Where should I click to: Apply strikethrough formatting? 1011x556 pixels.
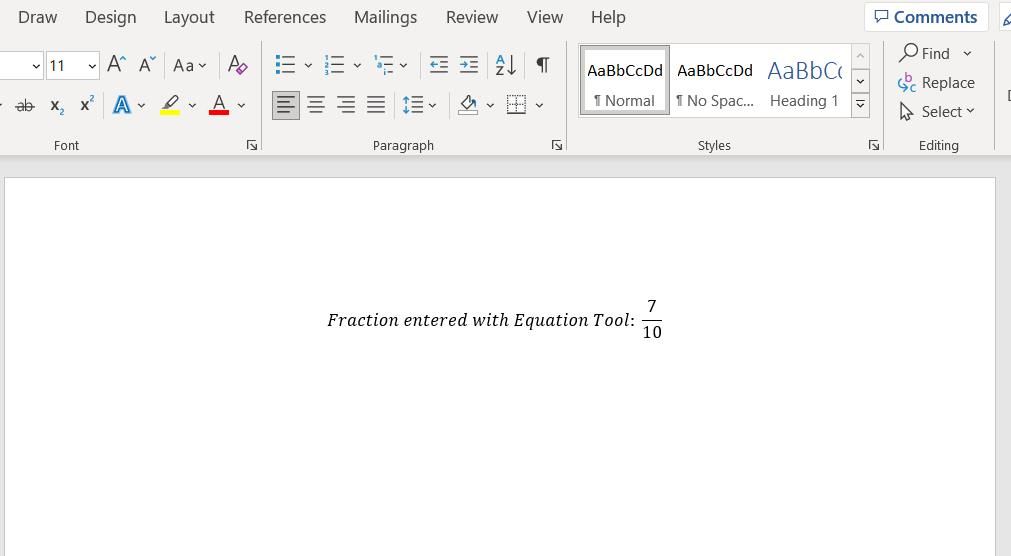(25, 105)
